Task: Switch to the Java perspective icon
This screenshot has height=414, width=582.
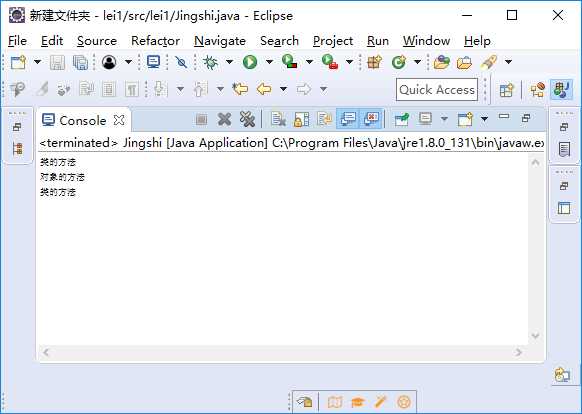Action: pyautogui.click(x=561, y=89)
